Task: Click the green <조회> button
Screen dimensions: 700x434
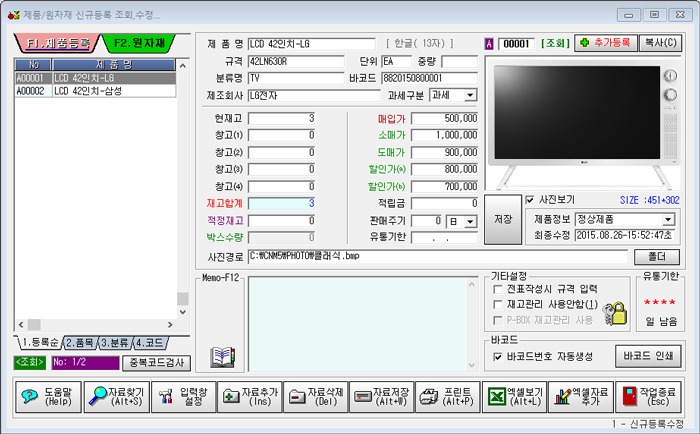Action: point(29,363)
